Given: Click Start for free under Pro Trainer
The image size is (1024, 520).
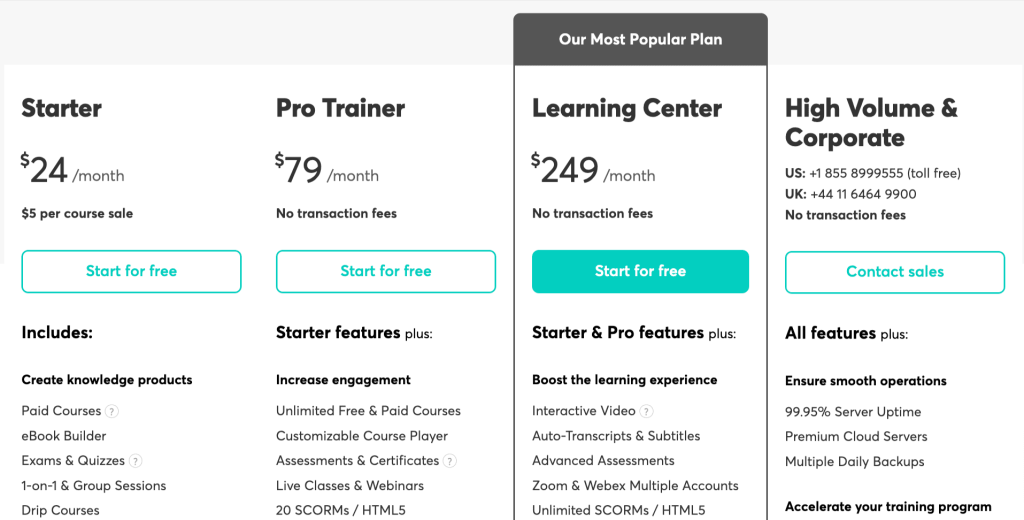Looking at the screenshot, I should tap(386, 271).
